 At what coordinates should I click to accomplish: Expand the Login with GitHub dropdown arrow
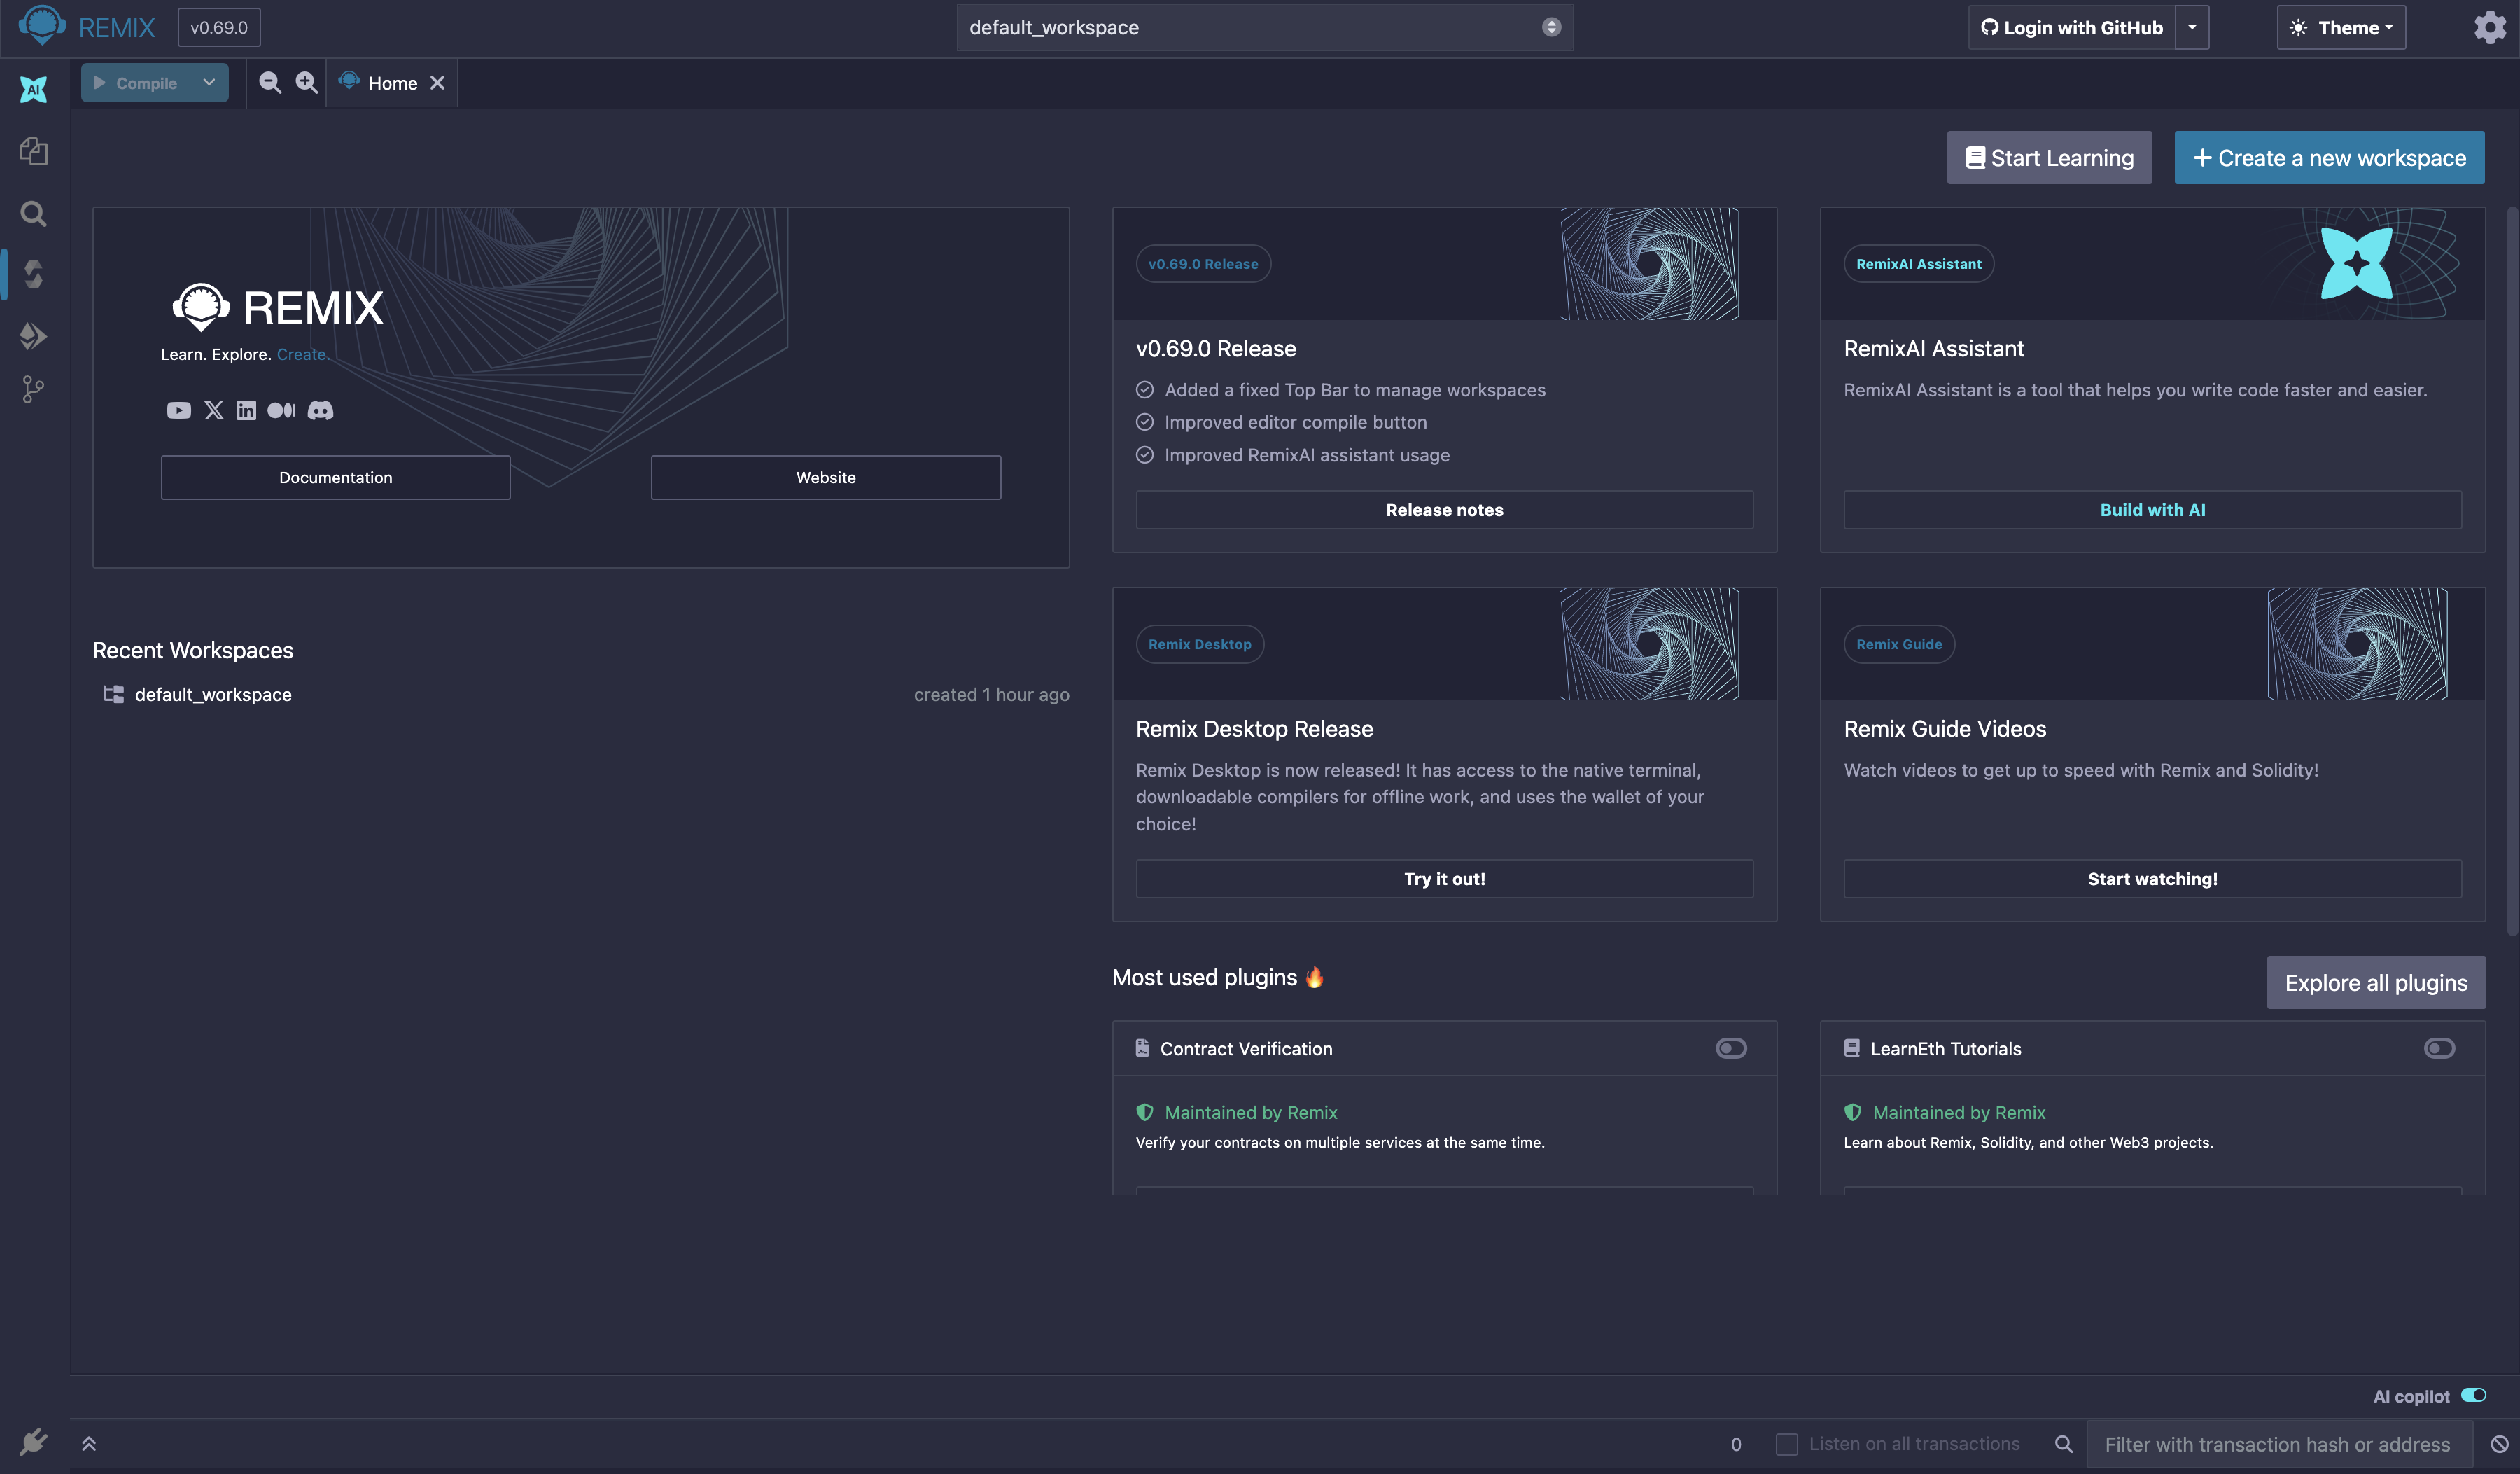point(2192,27)
